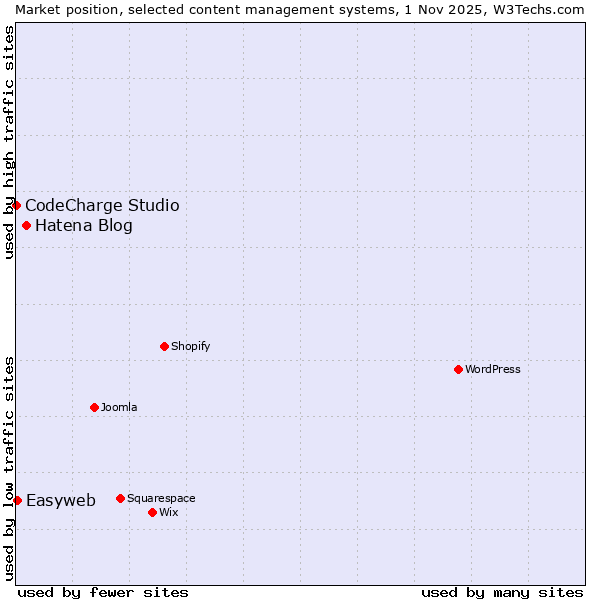Viewport: 600px width, 600px height.
Task: Click the red CodeCharge Studio data point
Action: (16, 205)
